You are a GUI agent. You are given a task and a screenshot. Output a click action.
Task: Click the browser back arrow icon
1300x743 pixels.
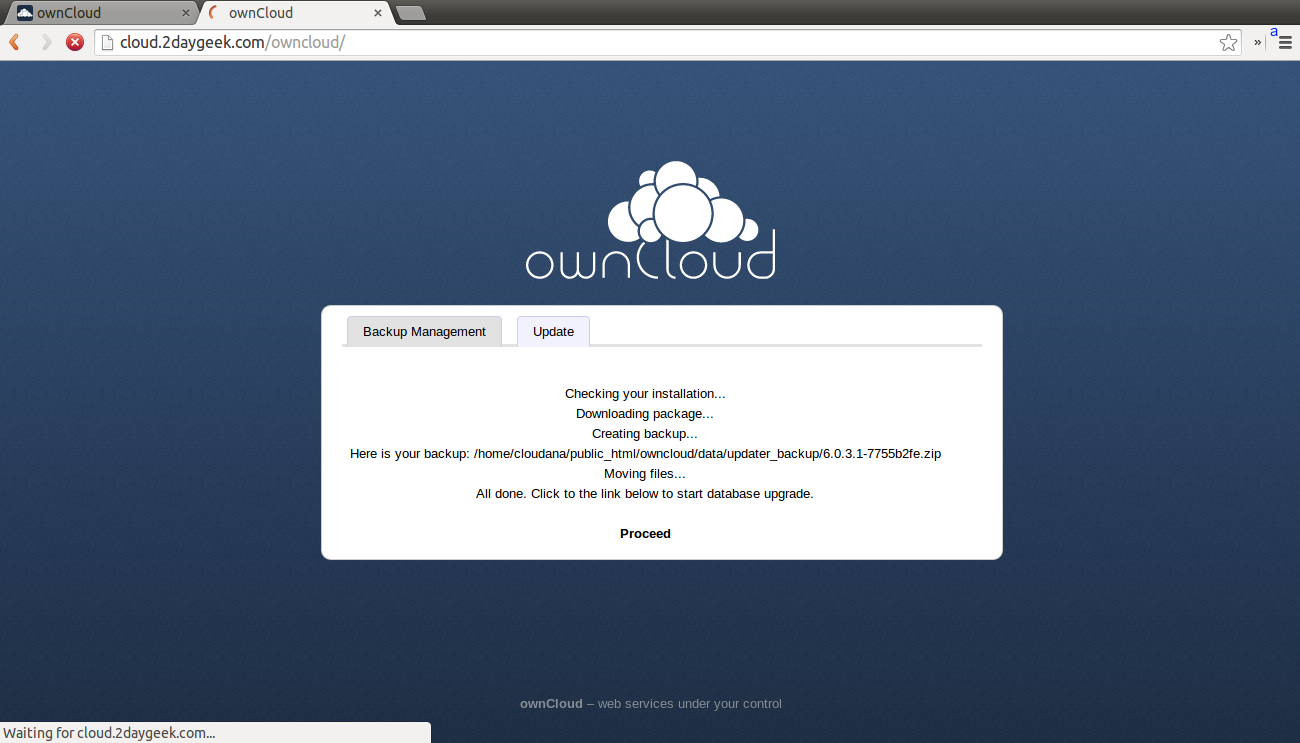coord(14,42)
